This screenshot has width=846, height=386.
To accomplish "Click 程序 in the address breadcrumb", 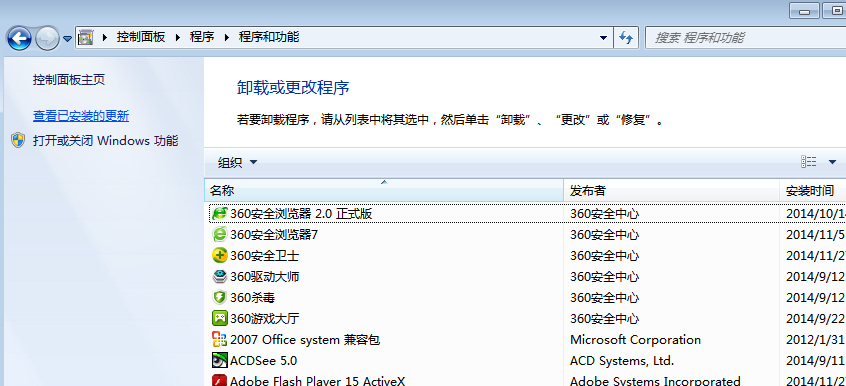I will (202, 37).
